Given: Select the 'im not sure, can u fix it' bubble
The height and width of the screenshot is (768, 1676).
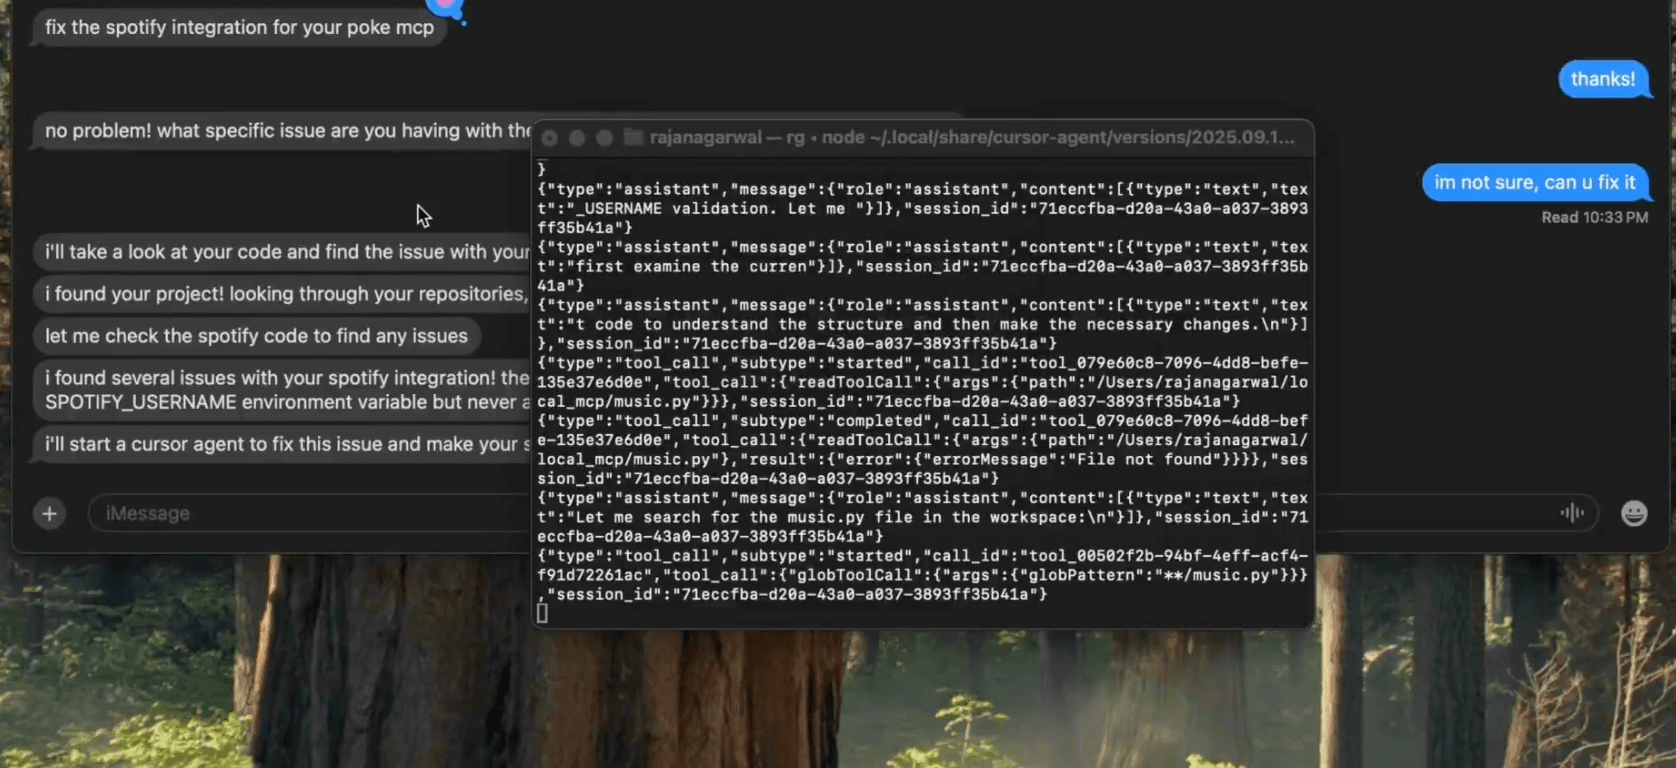Looking at the screenshot, I should coord(1534,183).
